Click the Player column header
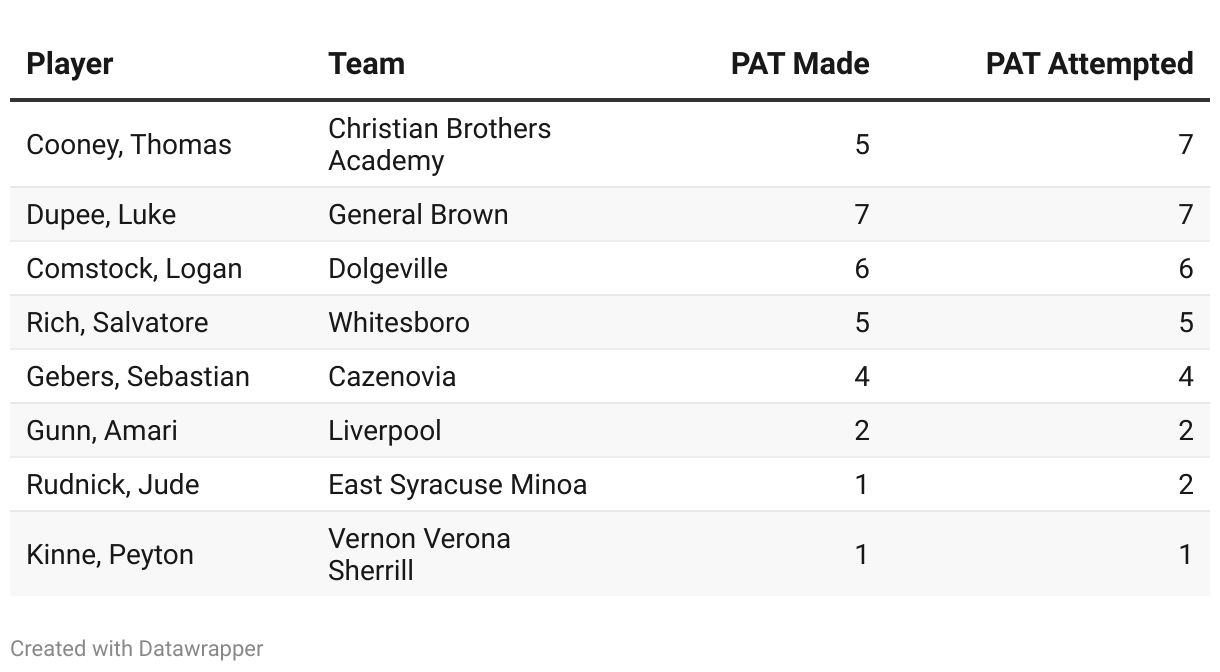 tap(70, 64)
